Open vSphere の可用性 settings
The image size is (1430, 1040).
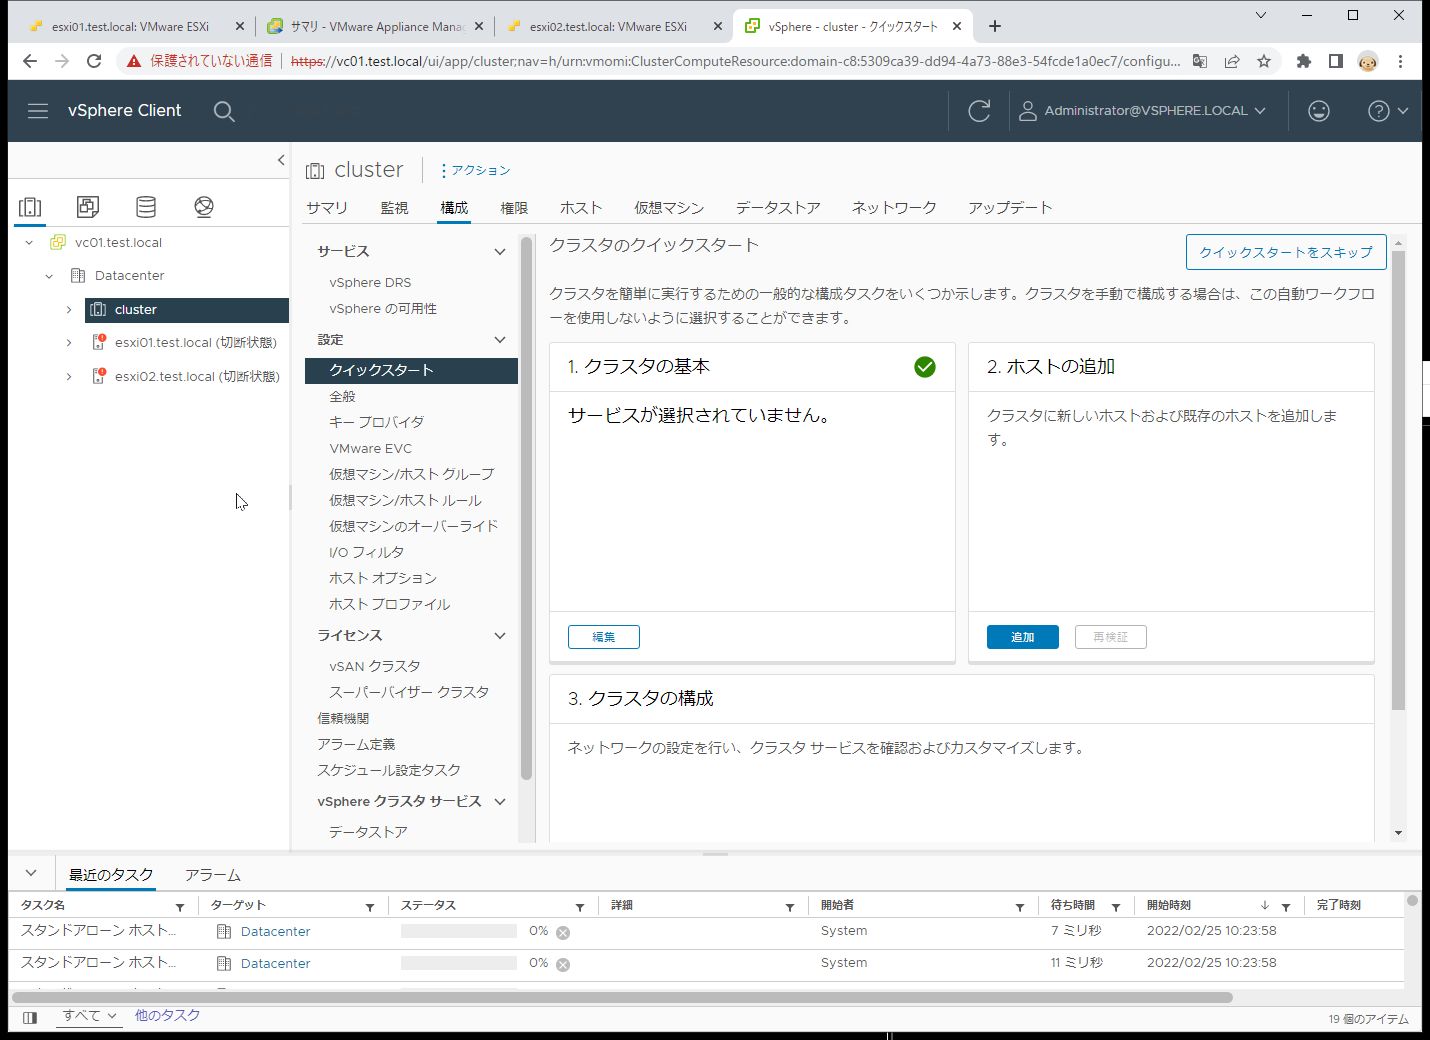[383, 309]
